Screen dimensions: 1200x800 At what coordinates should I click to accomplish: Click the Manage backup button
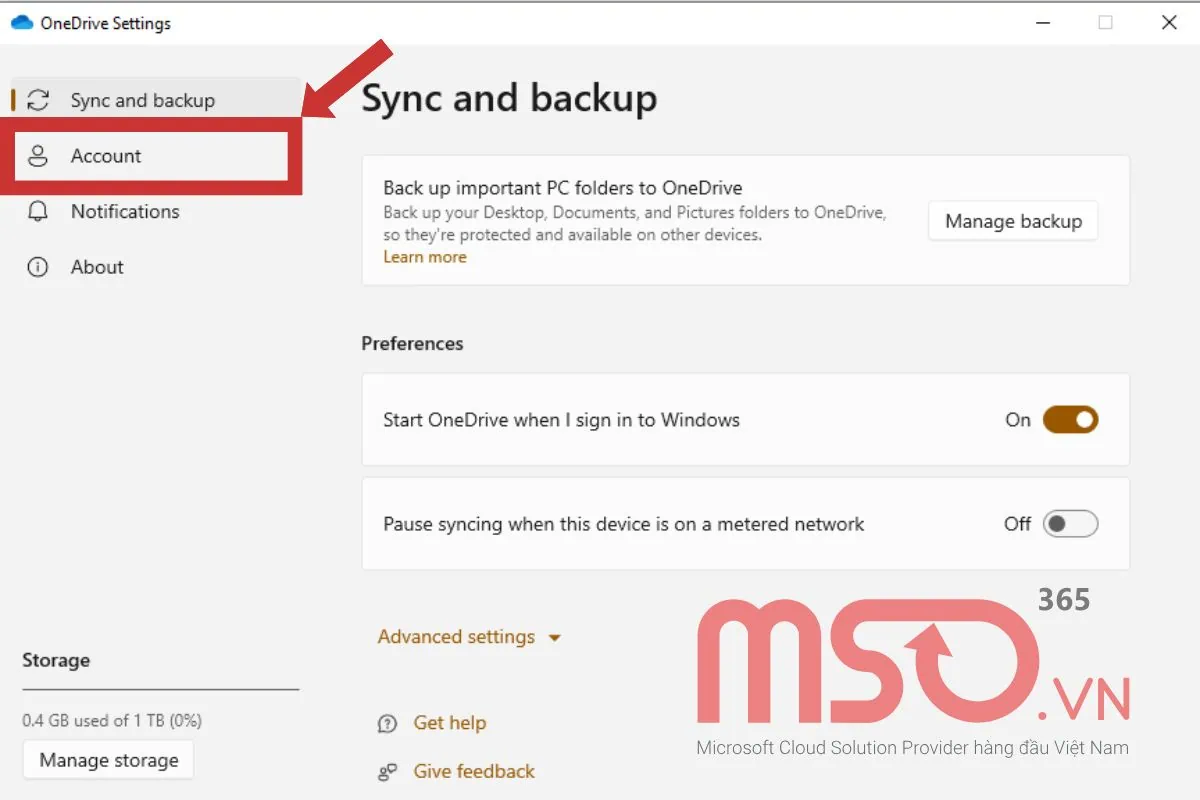coord(1013,221)
